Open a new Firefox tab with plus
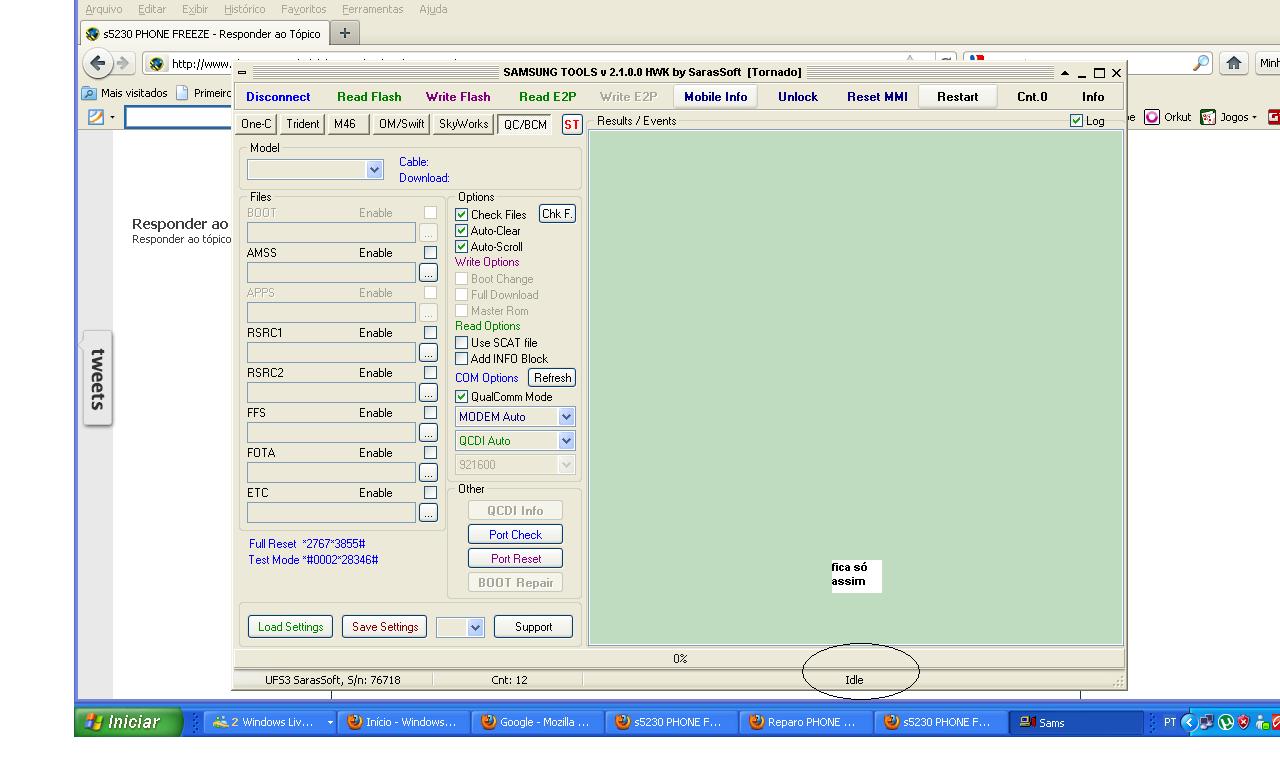The height and width of the screenshot is (768, 1280). point(344,33)
